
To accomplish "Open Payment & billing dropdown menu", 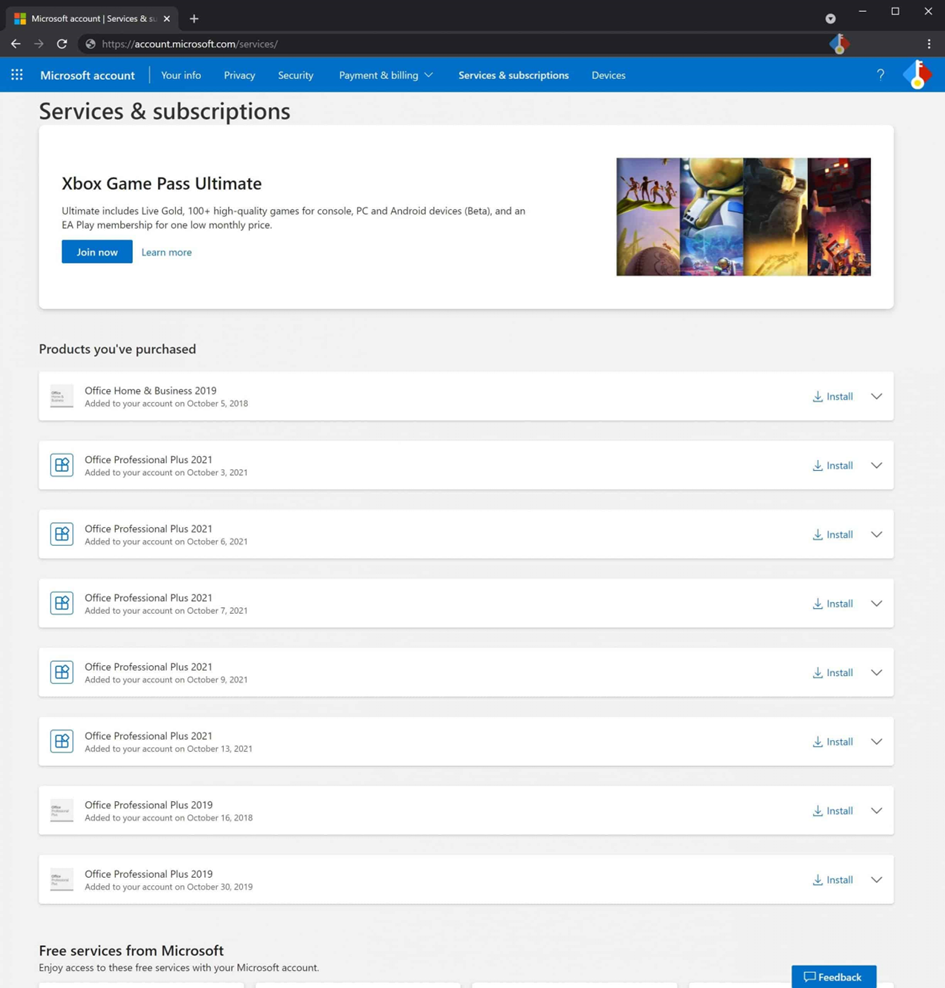I will (386, 75).
